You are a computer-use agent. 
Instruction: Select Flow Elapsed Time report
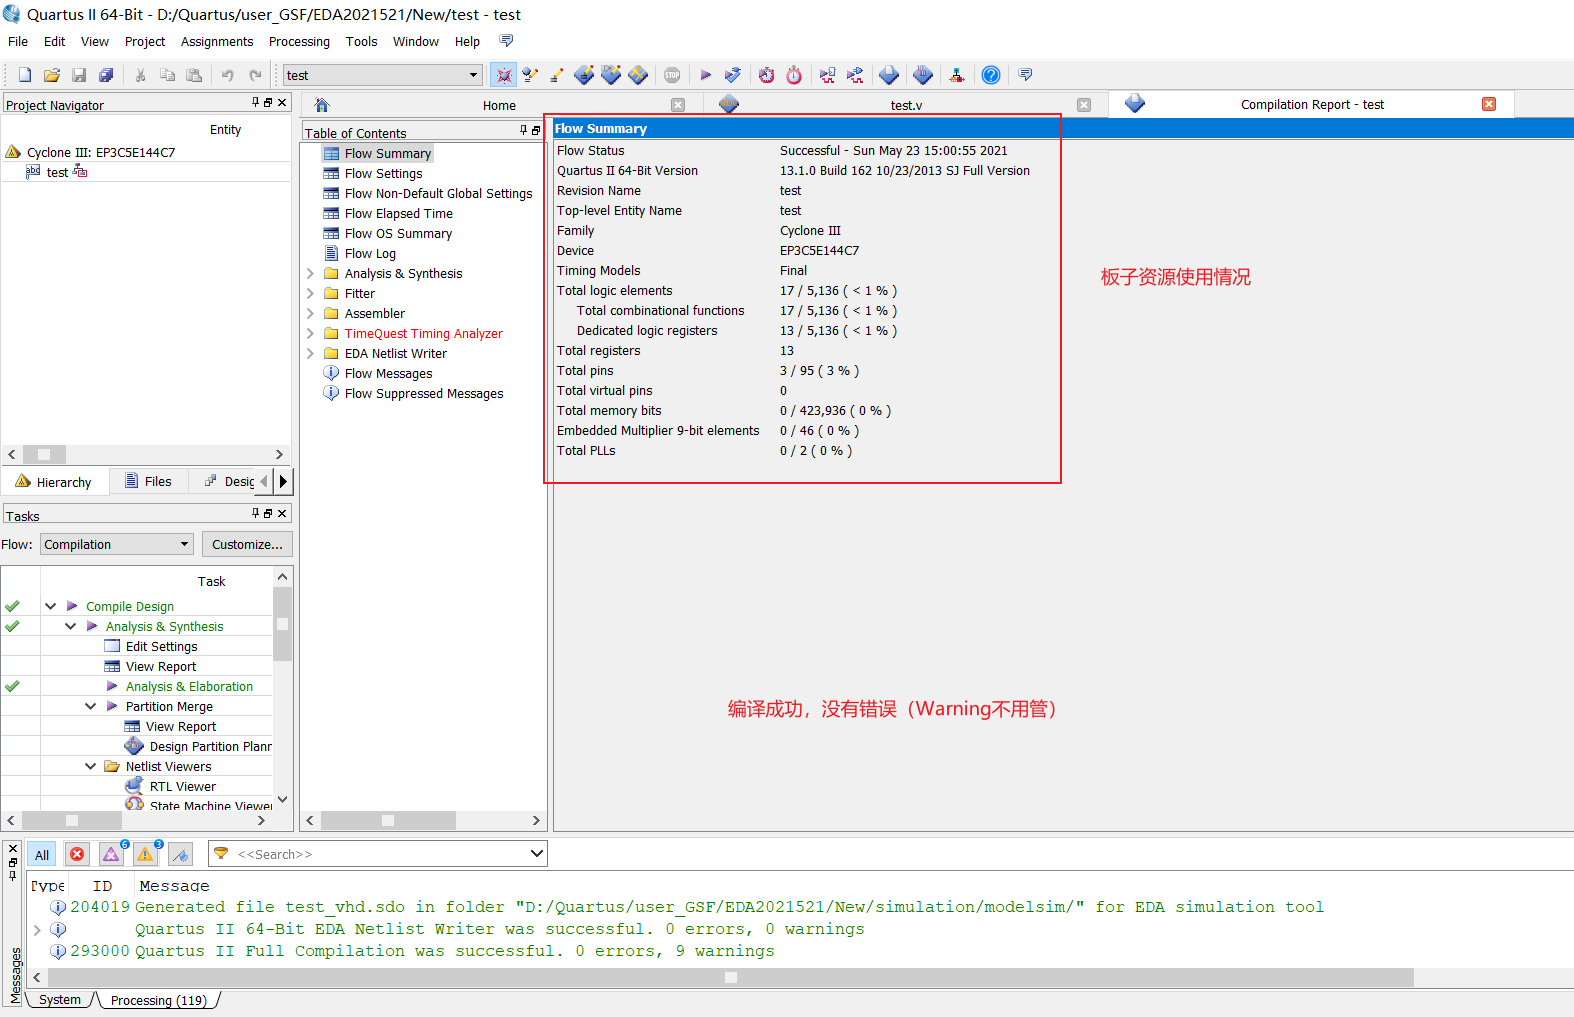coord(398,213)
